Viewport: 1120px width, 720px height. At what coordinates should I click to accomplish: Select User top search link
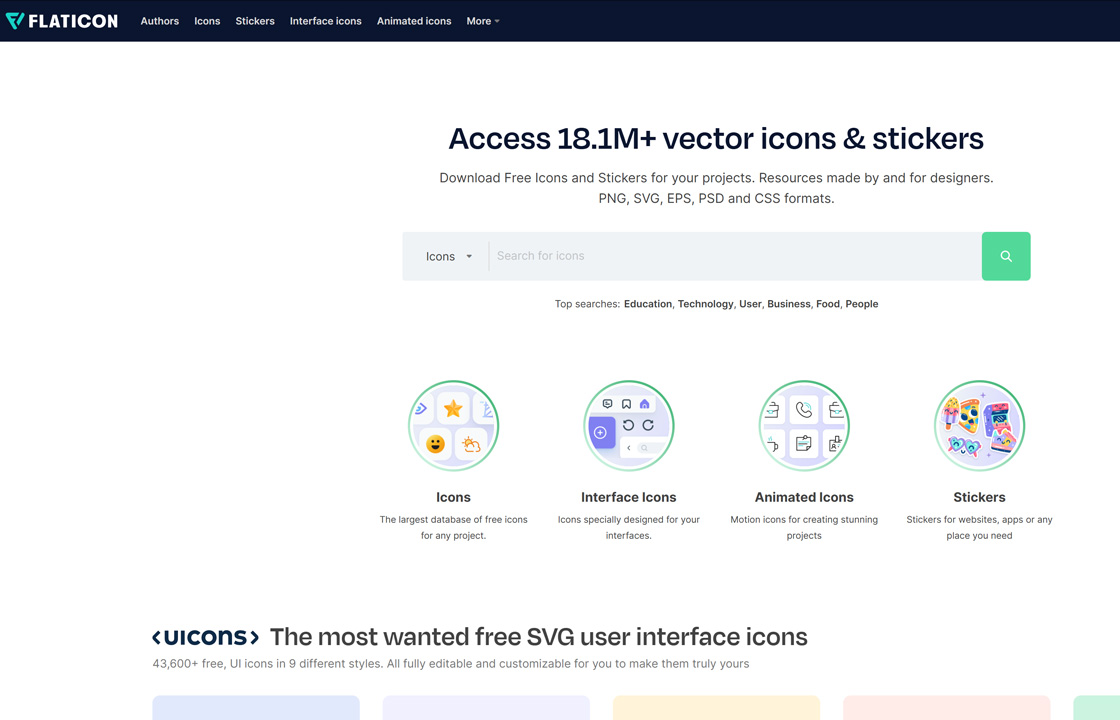(750, 304)
